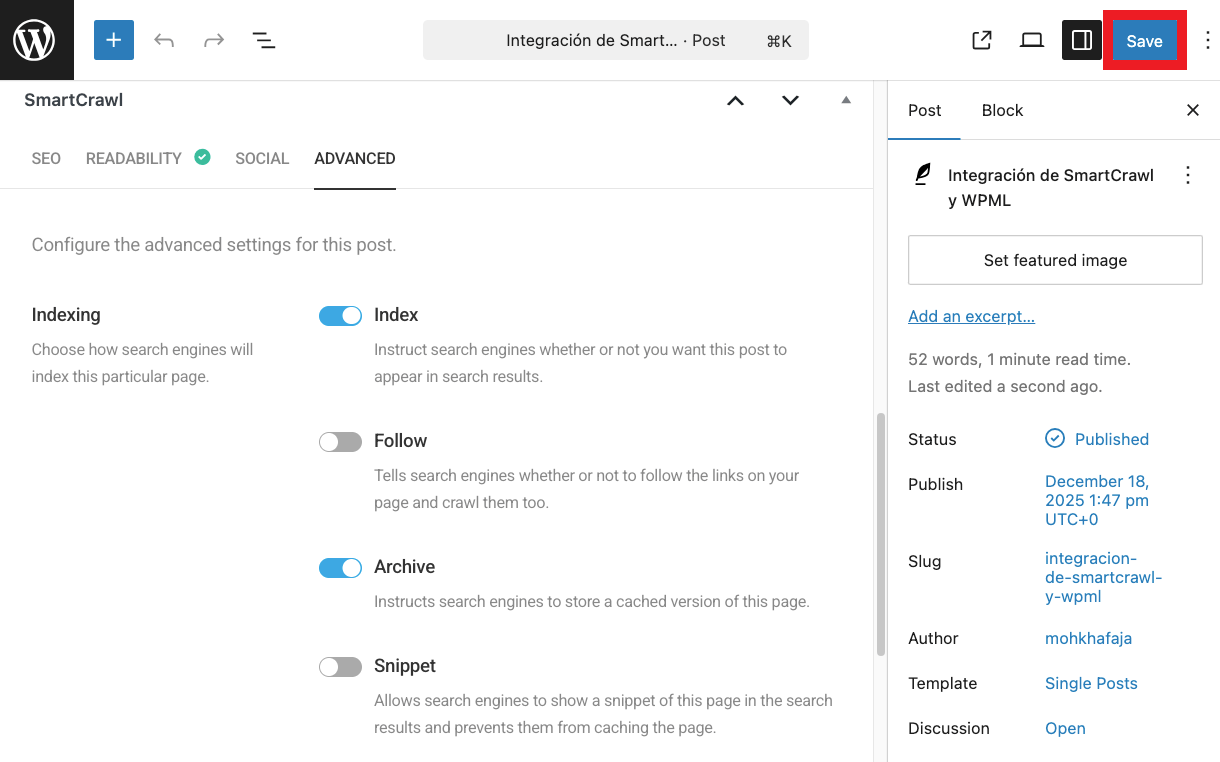
Task: Change the Published status
Action: 1112,439
